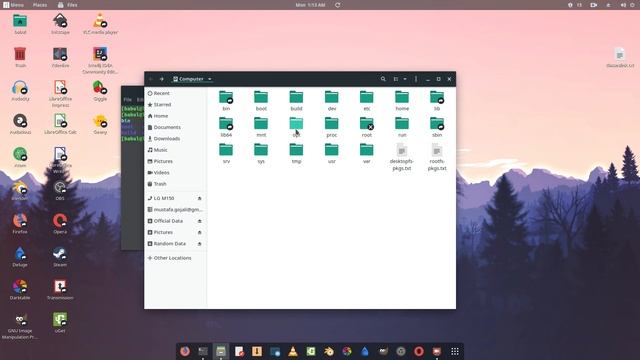
Task: Open LibreOffice Calc desktop shortcut
Action: click(x=60, y=124)
